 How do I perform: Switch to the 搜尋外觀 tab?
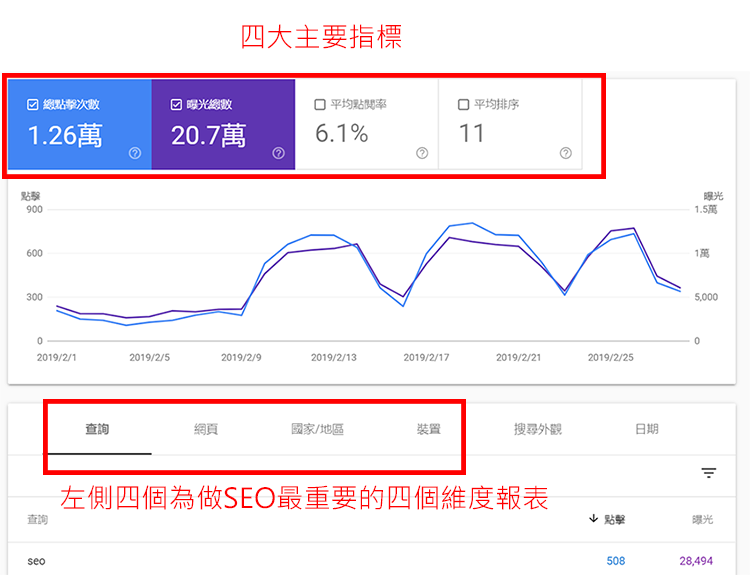pyautogui.click(x=538, y=429)
